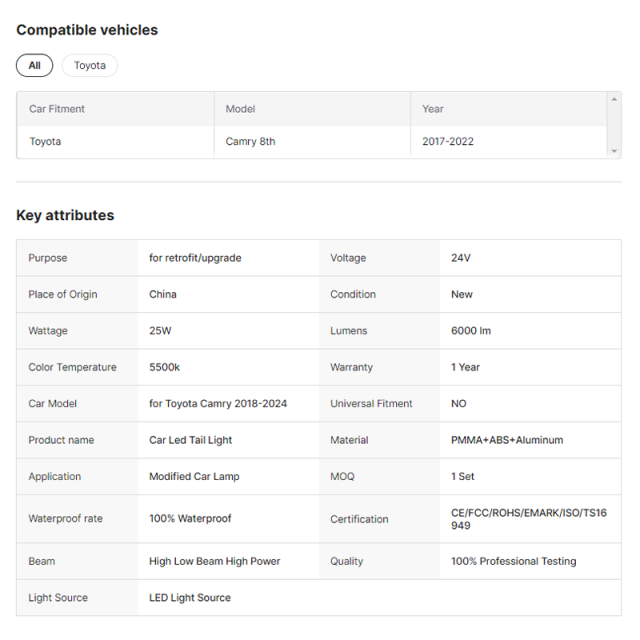640x640 pixels.
Task: Click for Toyota Camry 2018-2024 value
Action: point(218,404)
